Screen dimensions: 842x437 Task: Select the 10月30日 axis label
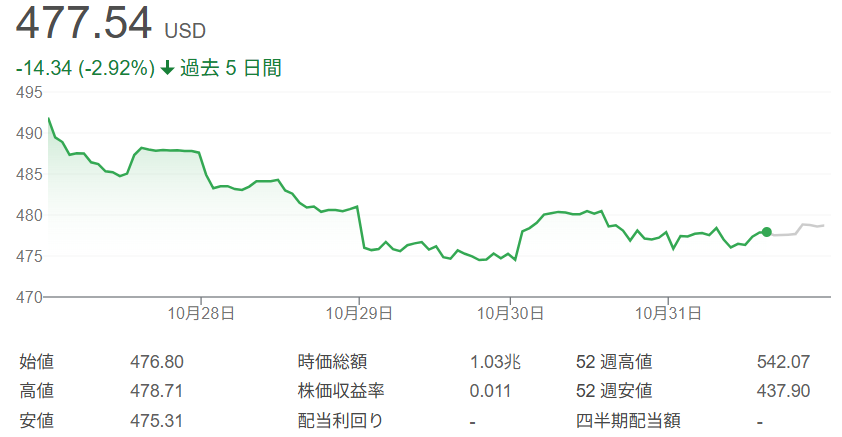[510, 313]
